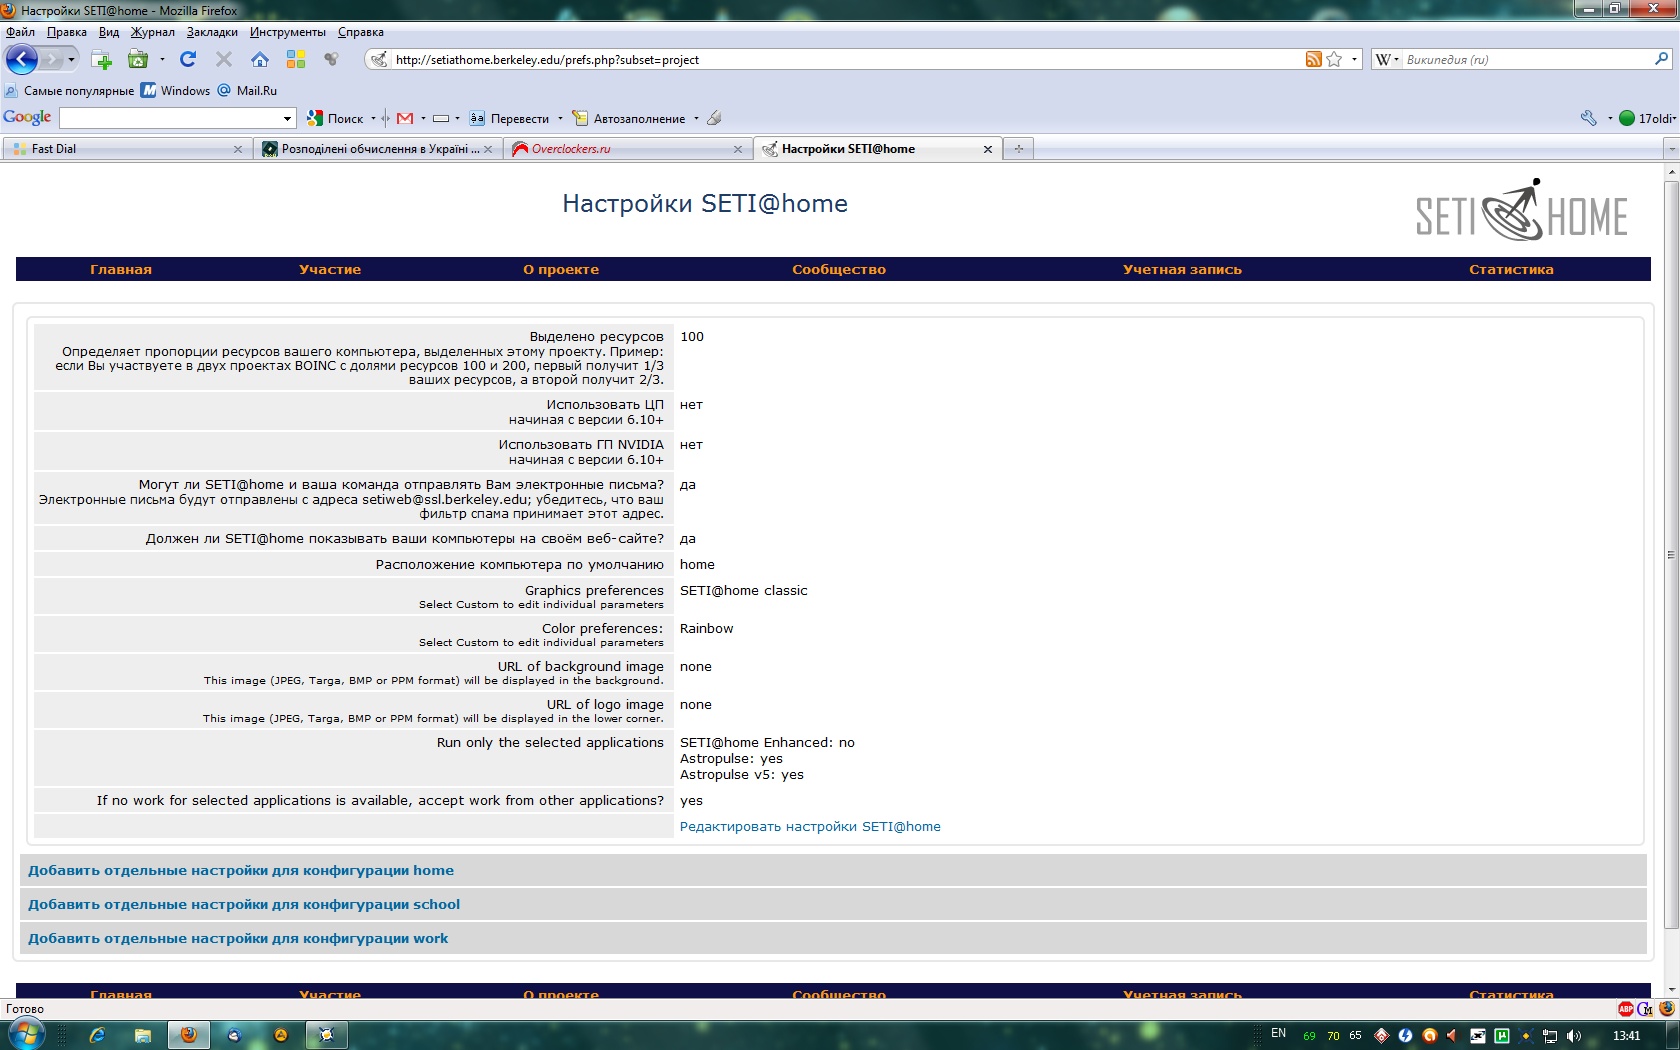Image resolution: width=1680 pixels, height=1050 pixels.
Task: Open the Участие navigation item in top bar
Action: coord(330,270)
